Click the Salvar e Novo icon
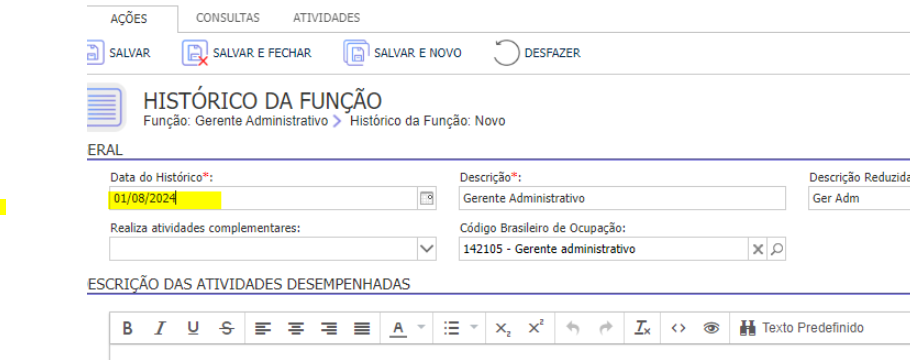The height and width of the screenshot is (360, 910). (356, 53)
